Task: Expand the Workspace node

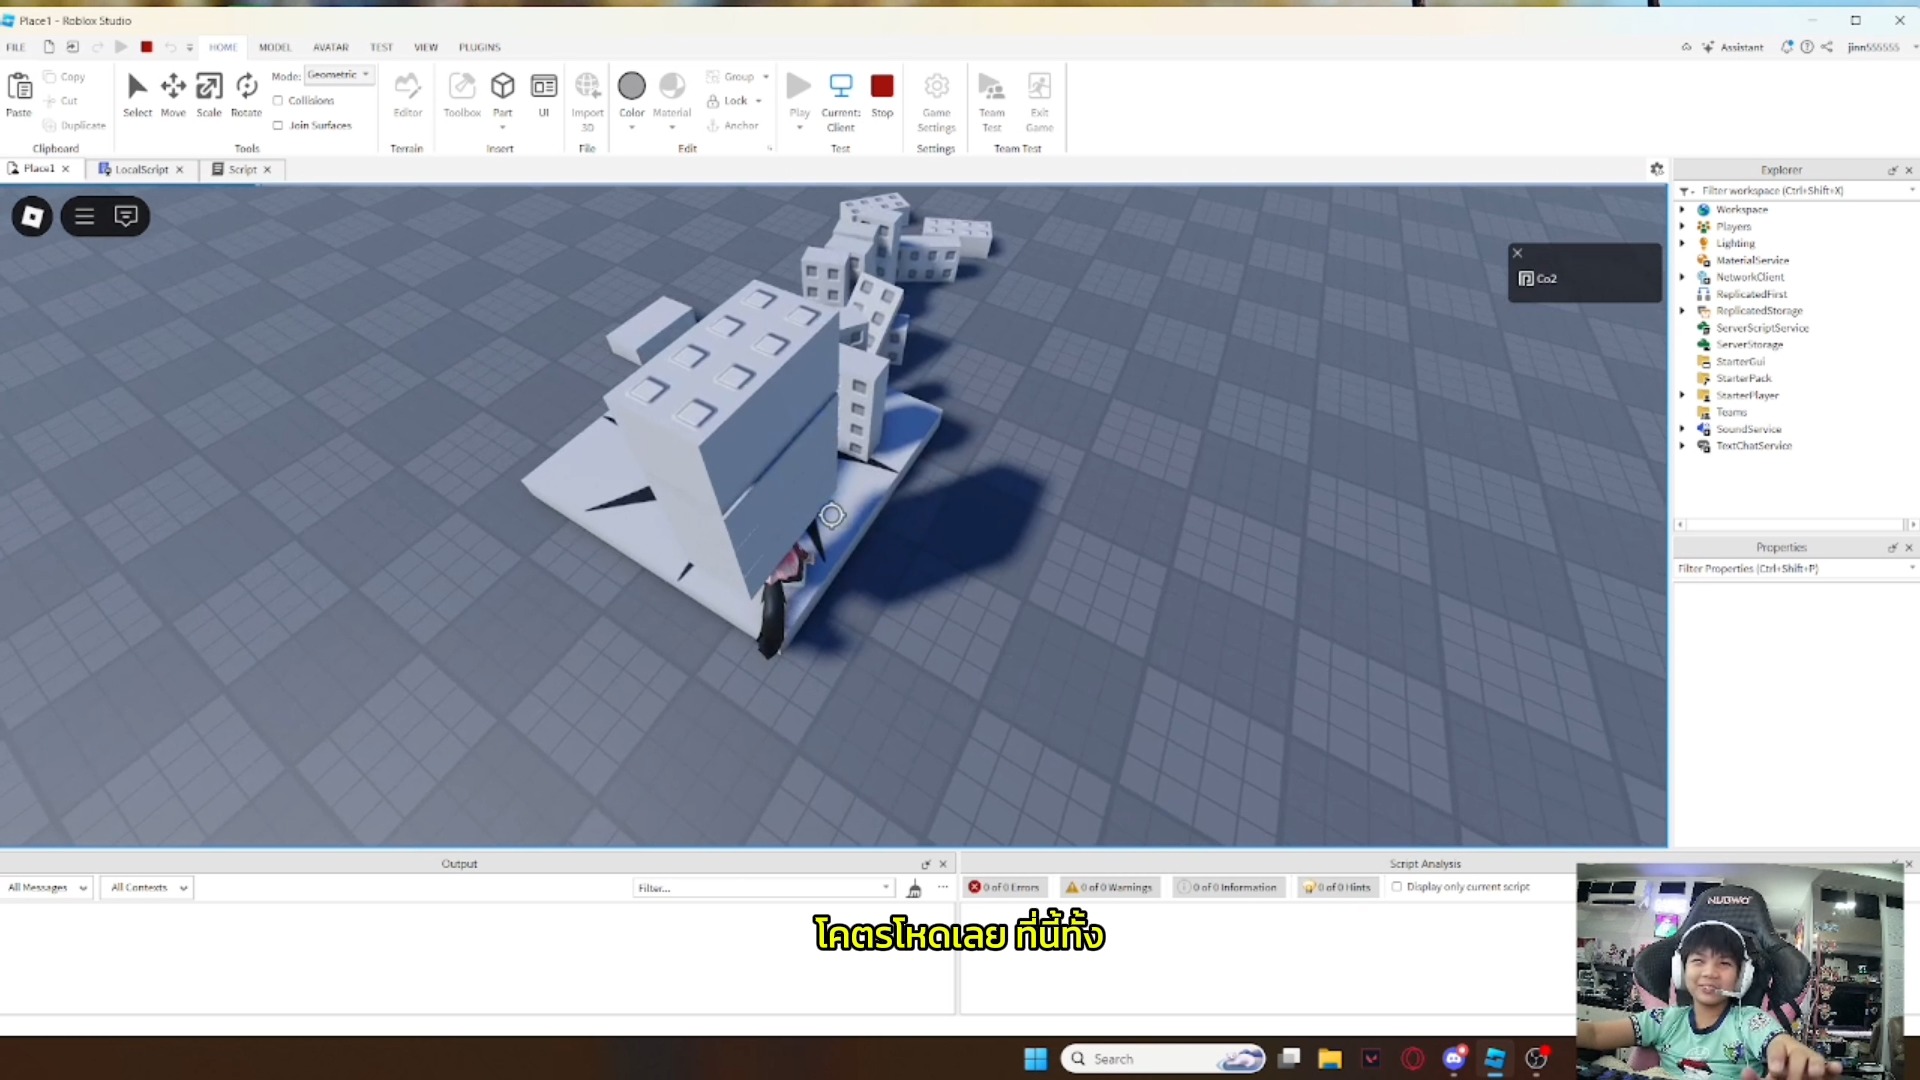Action: tap(1683, 210)
